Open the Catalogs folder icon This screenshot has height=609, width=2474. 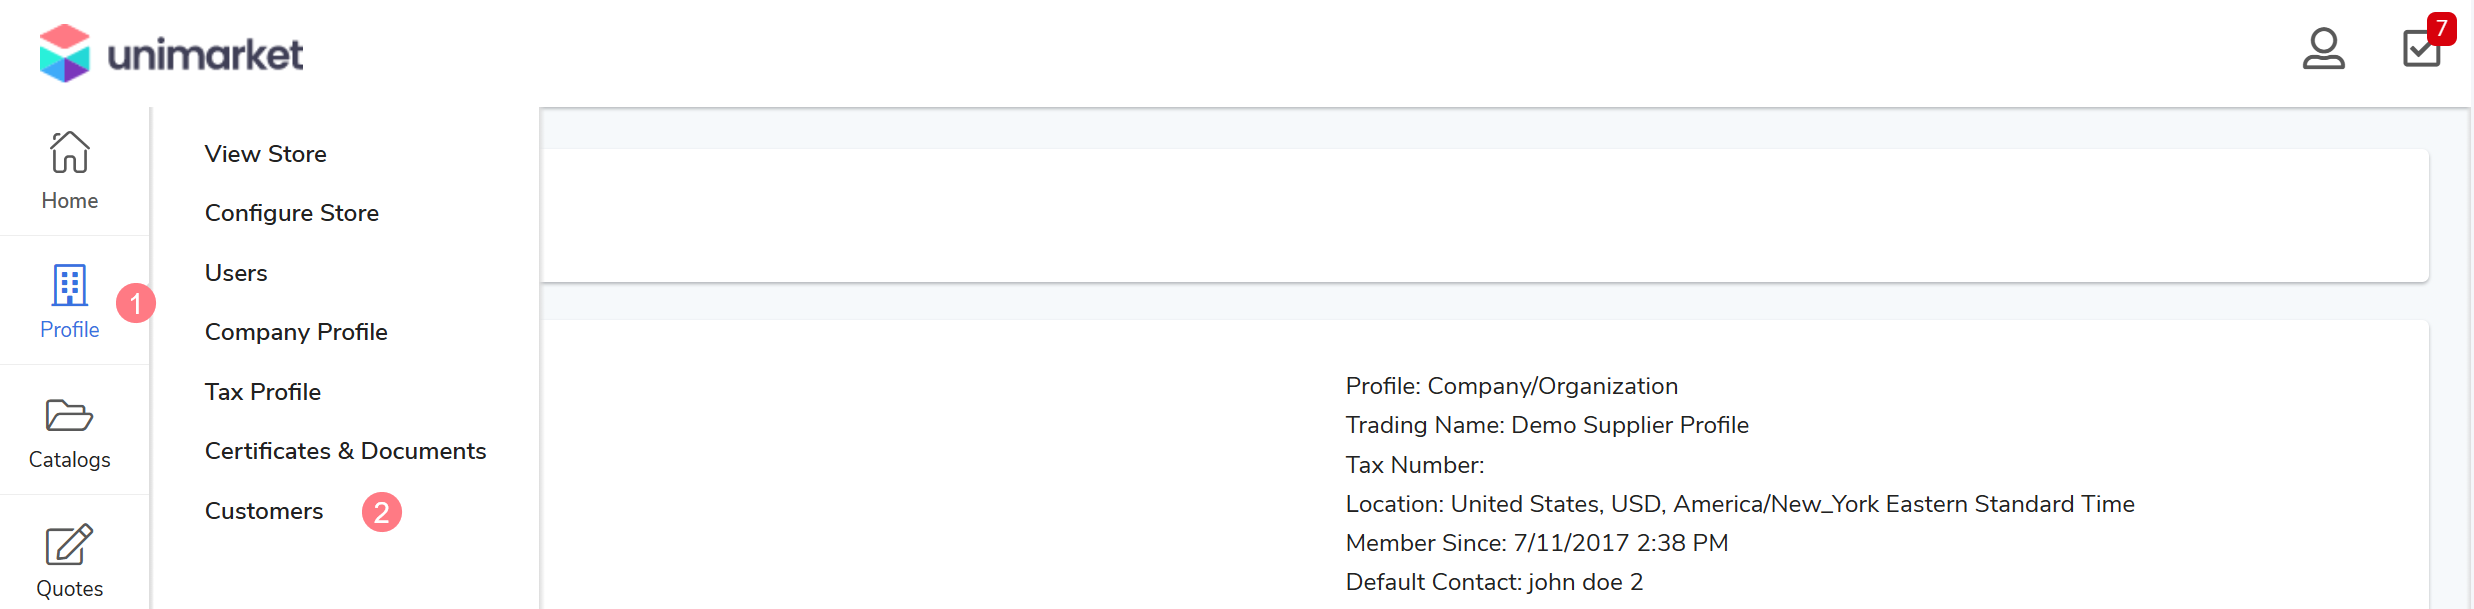click(x=69, y=415)
